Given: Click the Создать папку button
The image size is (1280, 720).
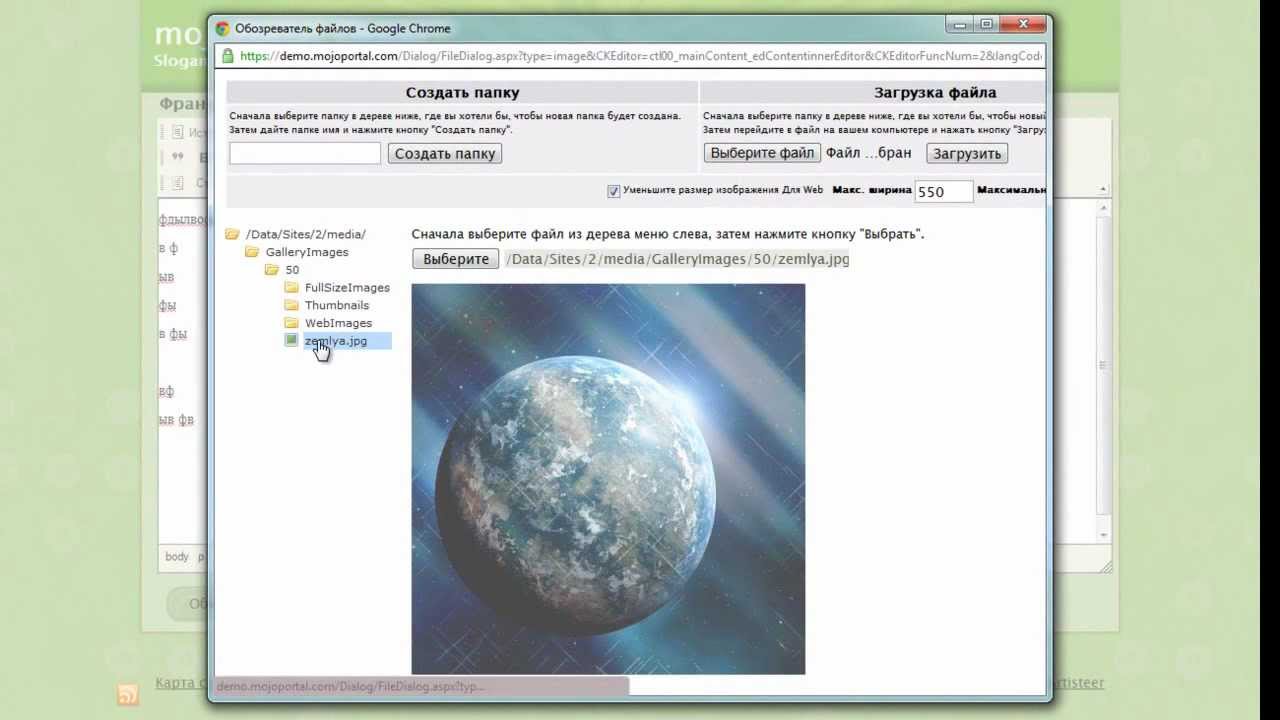Looking at the screenshot, I should 445,153.
